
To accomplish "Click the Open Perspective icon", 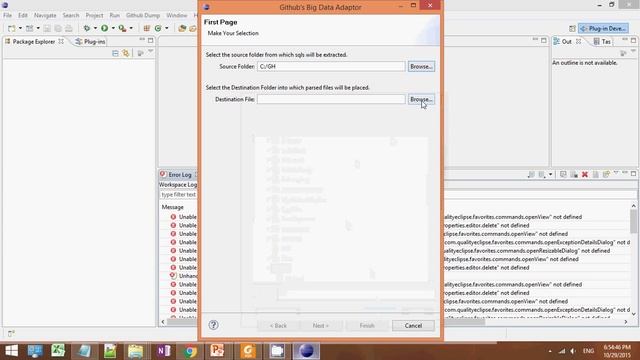I will [572, 29].
